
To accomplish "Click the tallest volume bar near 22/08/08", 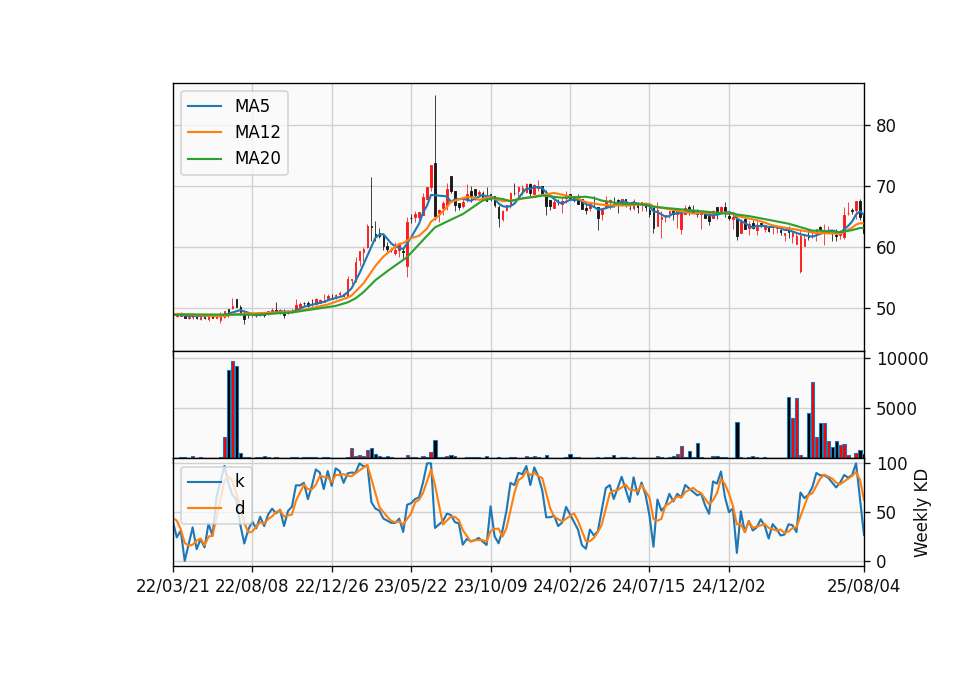I will [233, 410].
